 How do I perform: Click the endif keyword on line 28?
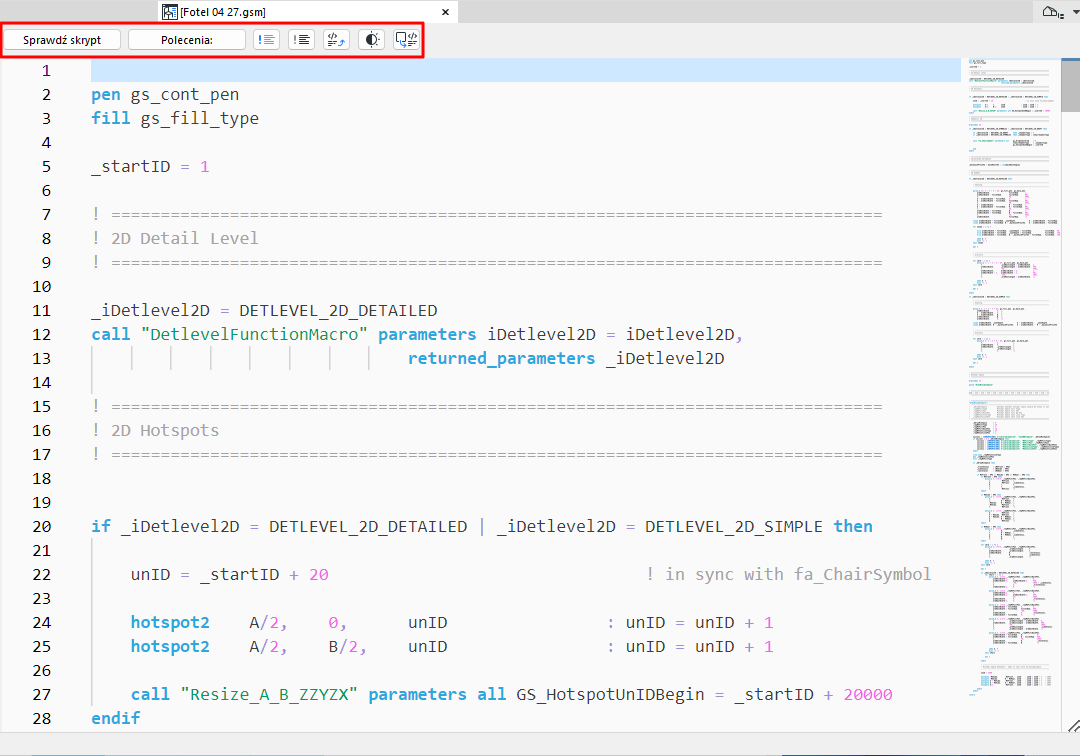pos(114,718)
